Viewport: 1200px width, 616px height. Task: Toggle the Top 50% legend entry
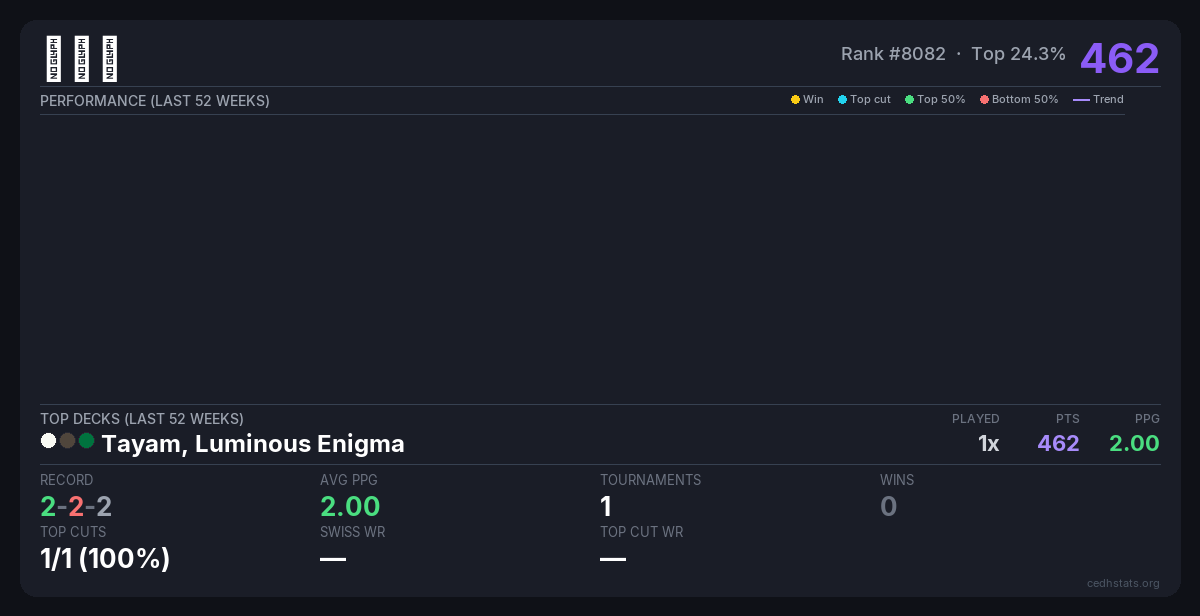935,100
